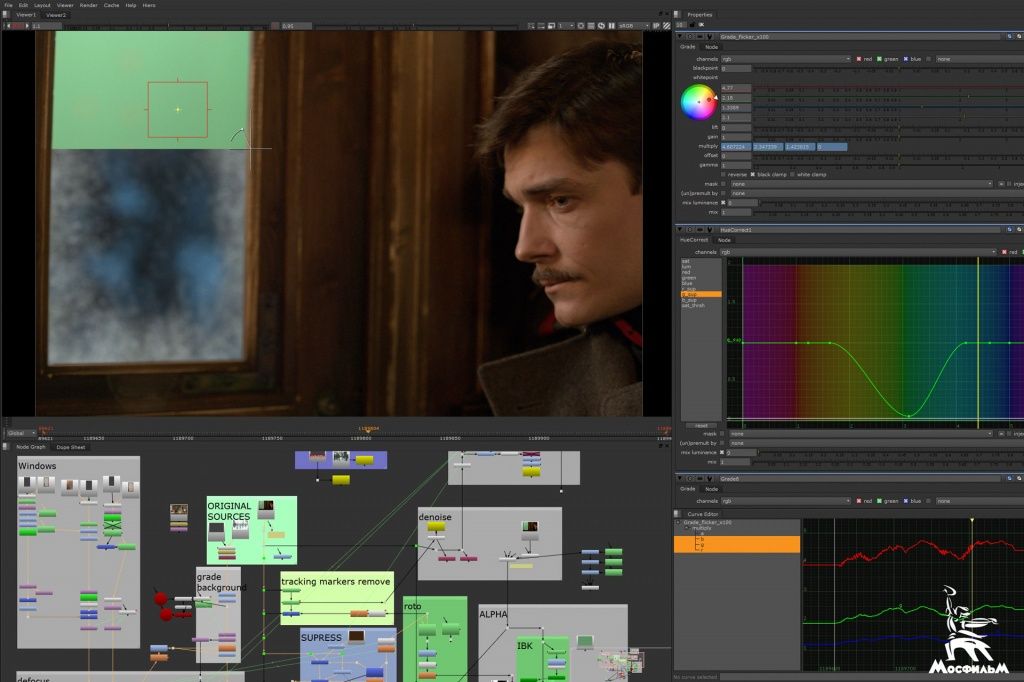
Task: Enable the reverse checkbox
Action: click(x=723, y=174)
